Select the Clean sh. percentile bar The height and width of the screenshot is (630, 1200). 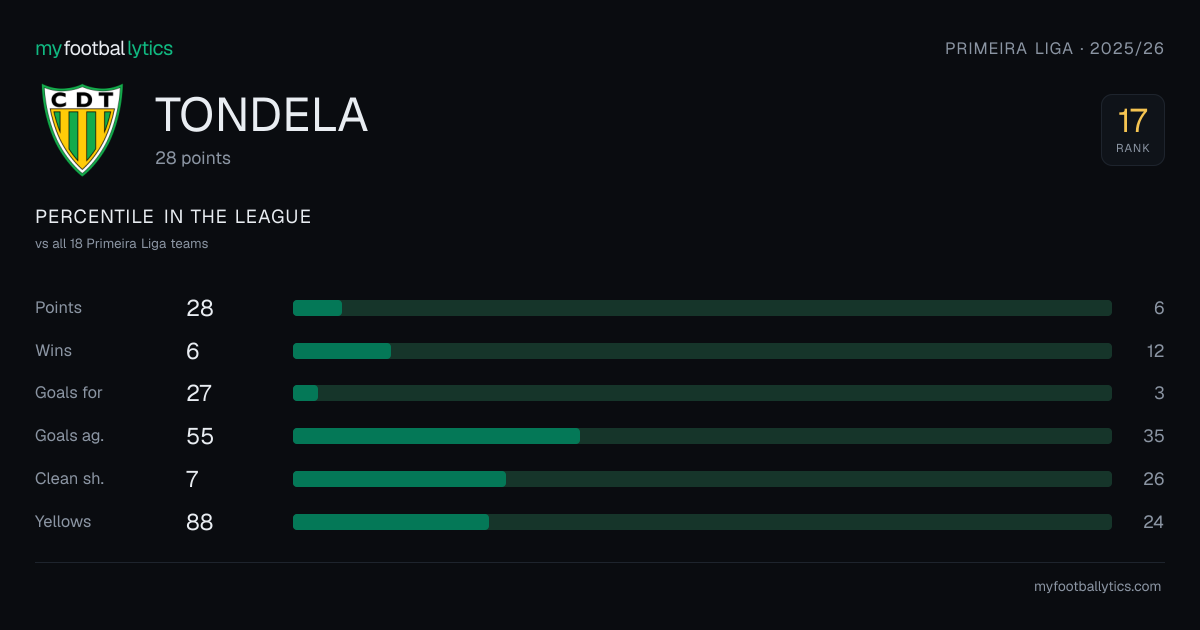coord(702,479)
